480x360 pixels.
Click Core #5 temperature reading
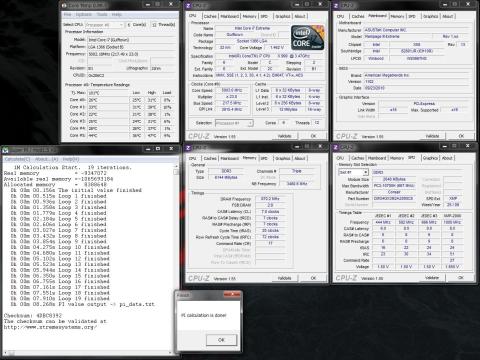pos(108,136)
